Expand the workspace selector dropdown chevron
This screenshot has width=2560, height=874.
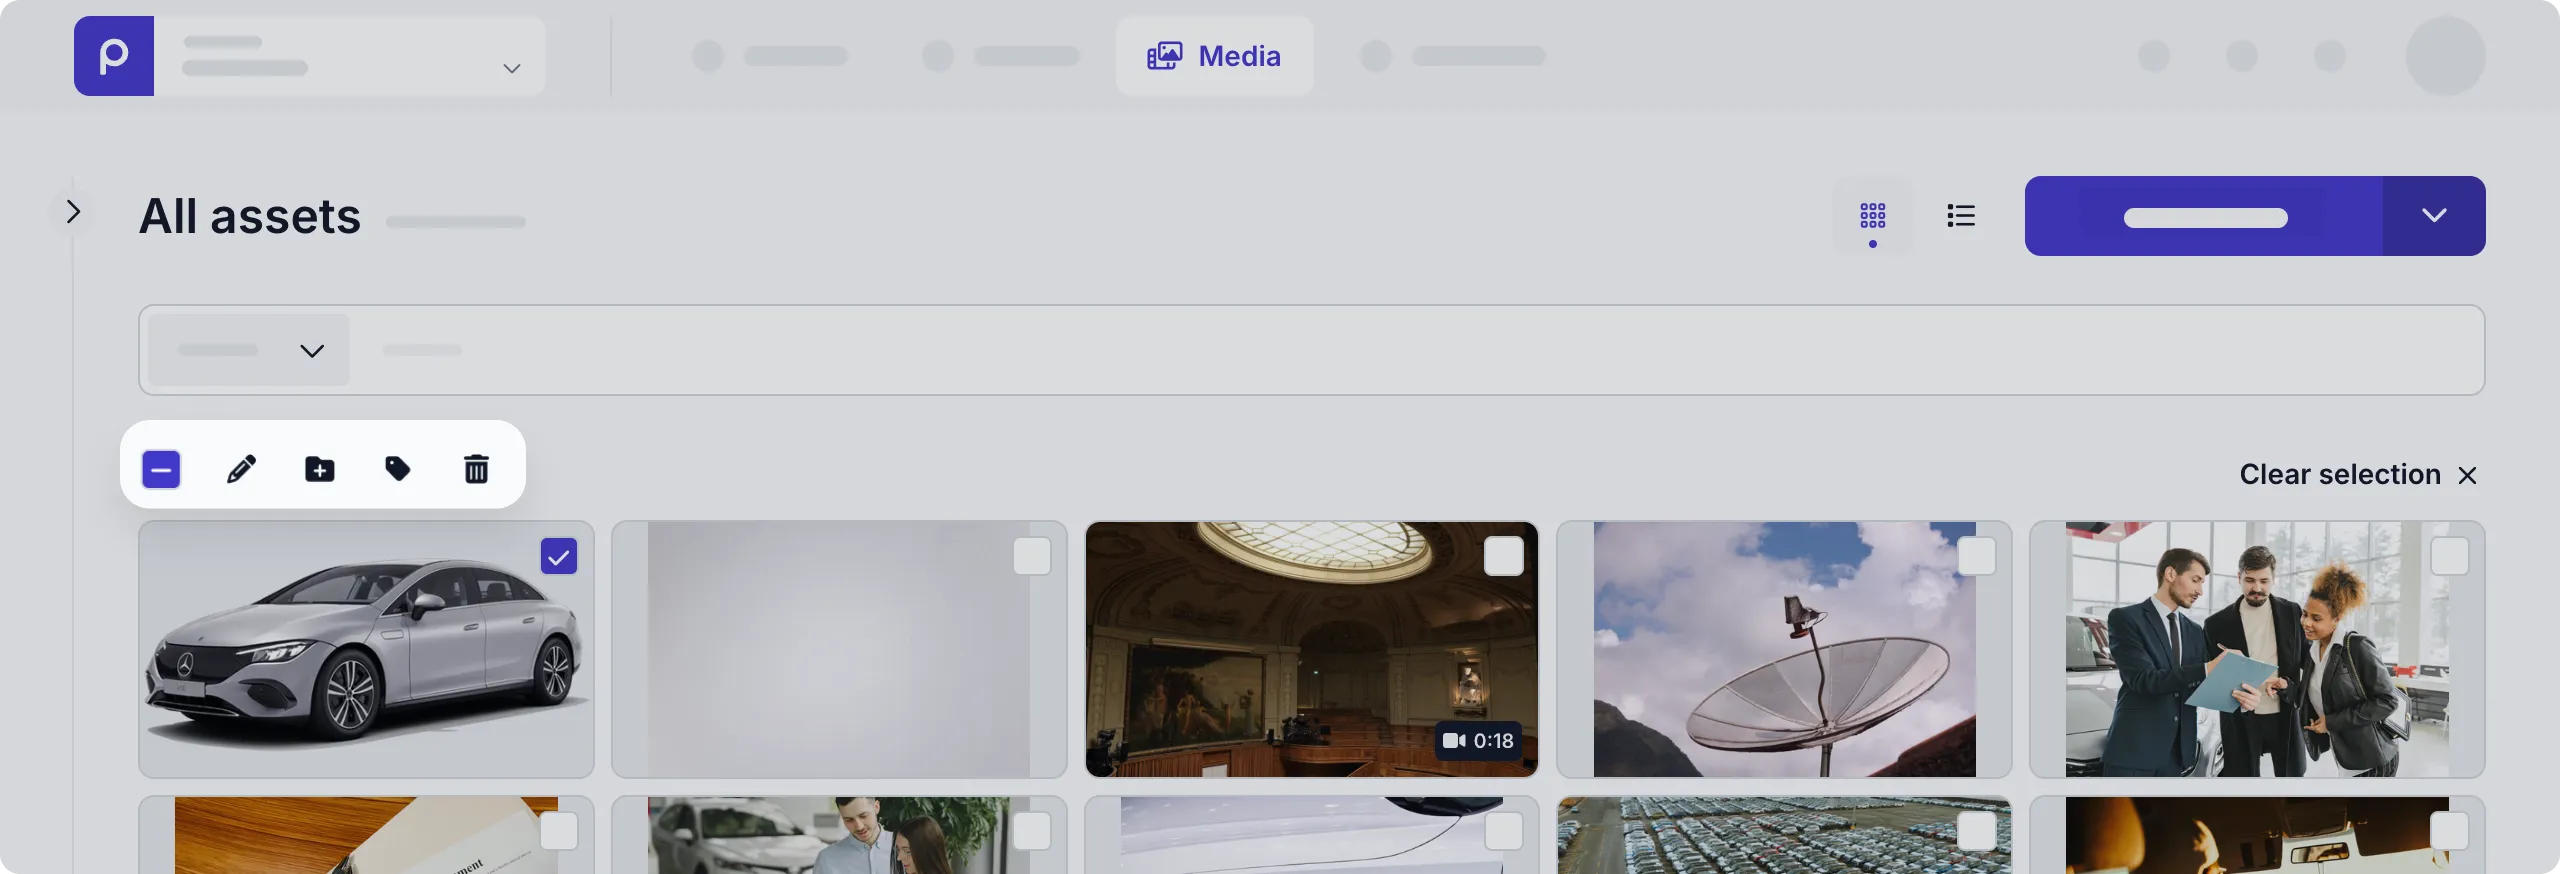pos(512,68)
